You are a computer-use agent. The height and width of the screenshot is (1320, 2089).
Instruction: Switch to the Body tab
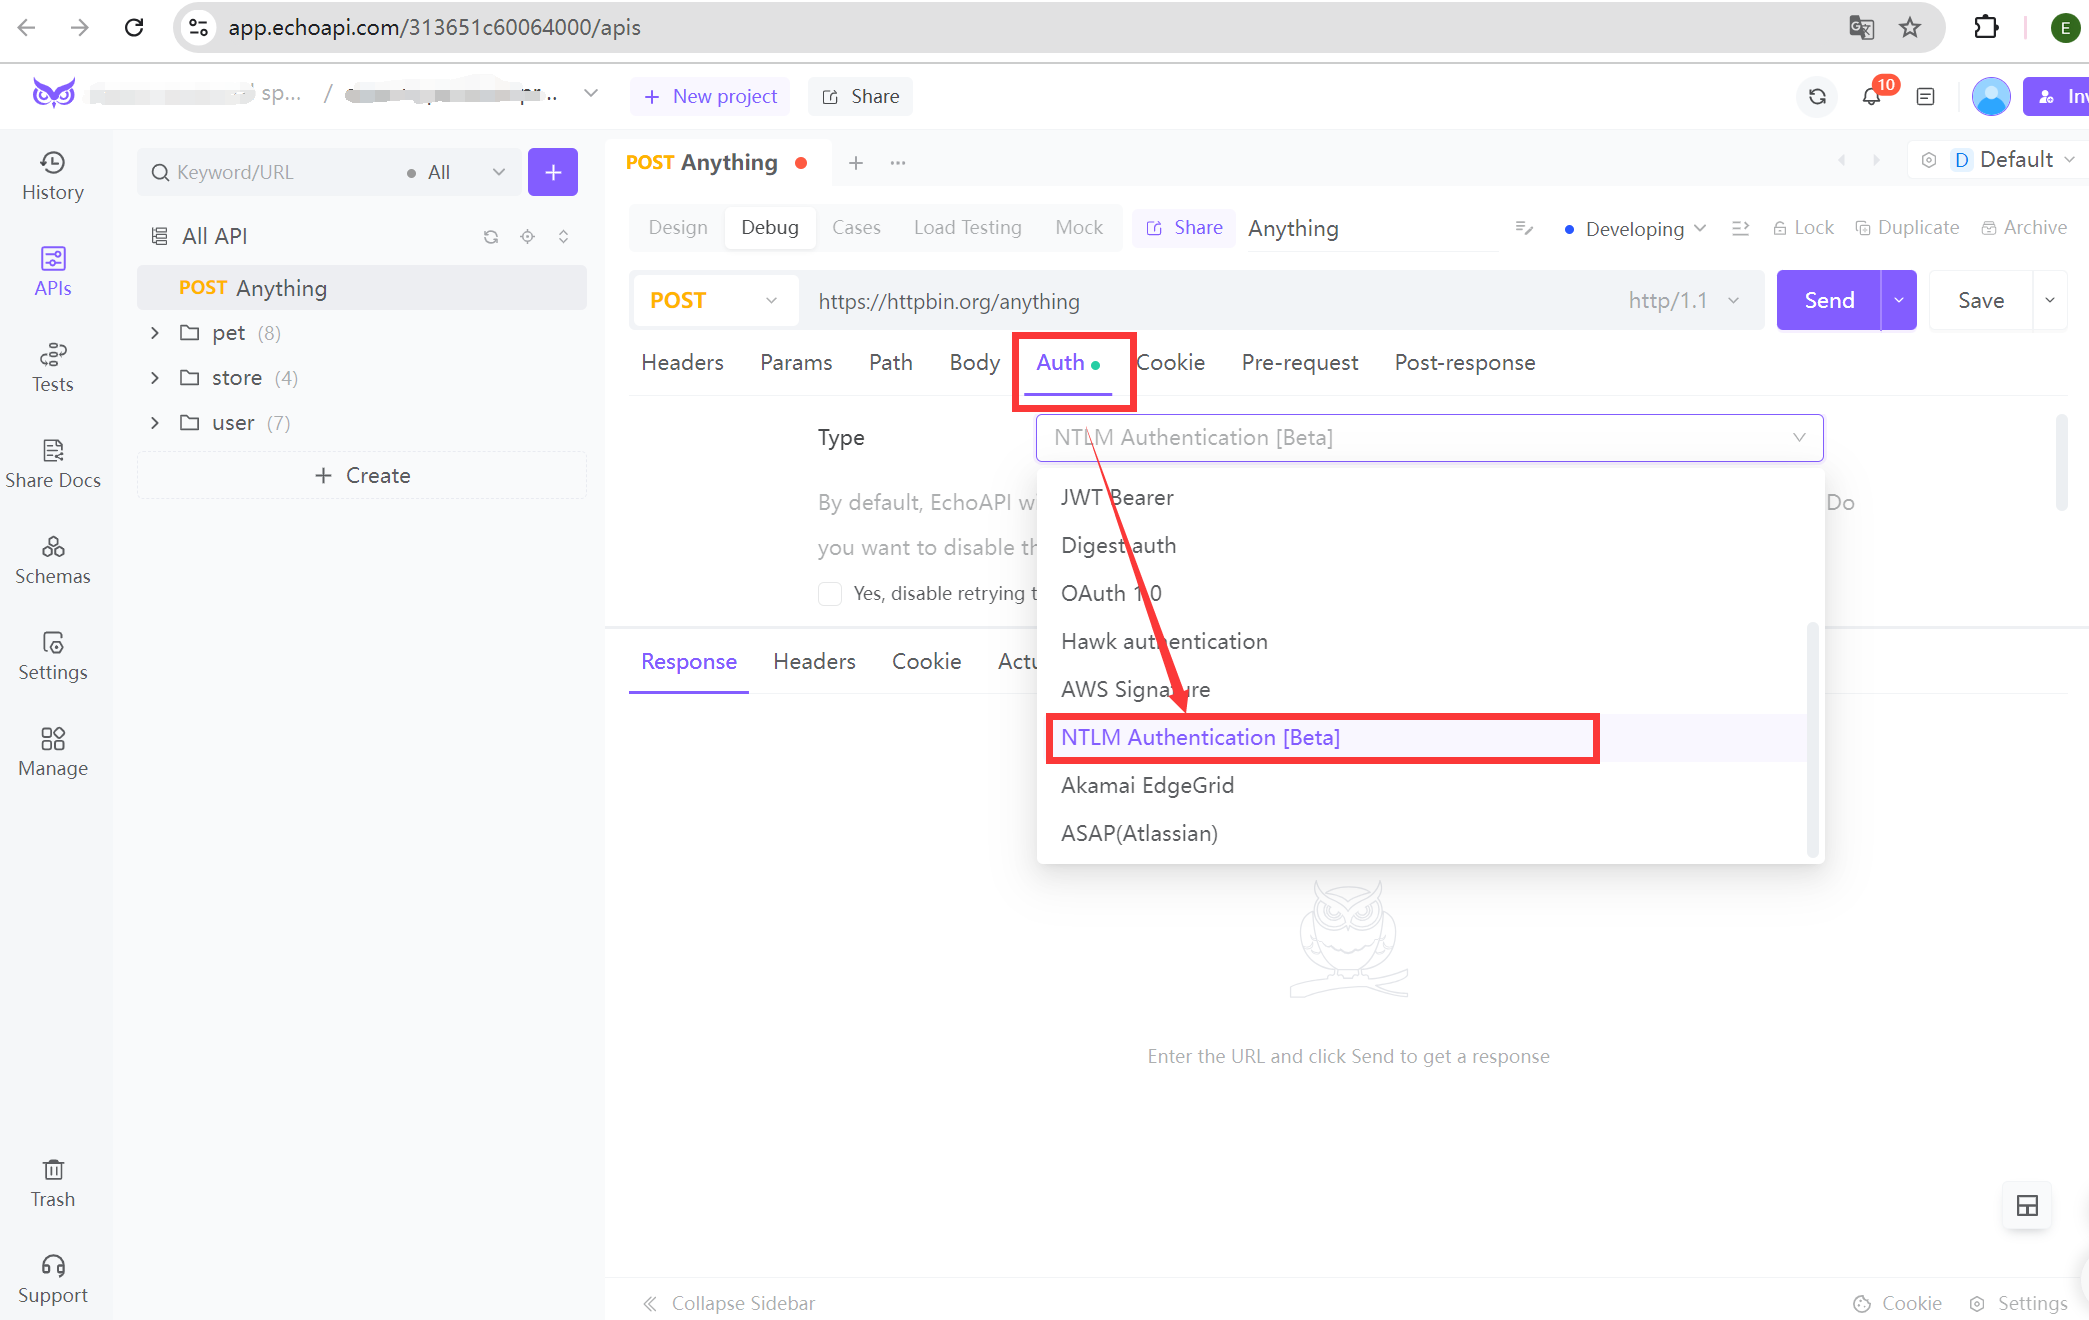(x=973, y=362)
